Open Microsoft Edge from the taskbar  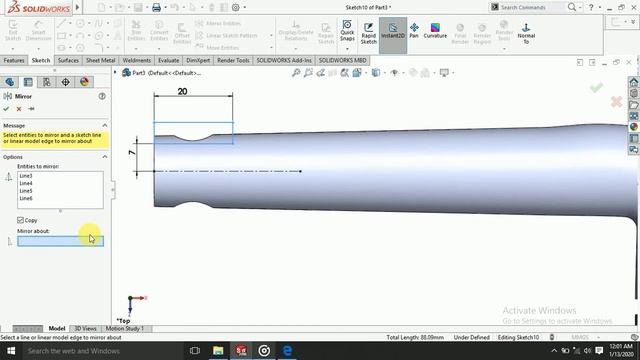(287, 351)
